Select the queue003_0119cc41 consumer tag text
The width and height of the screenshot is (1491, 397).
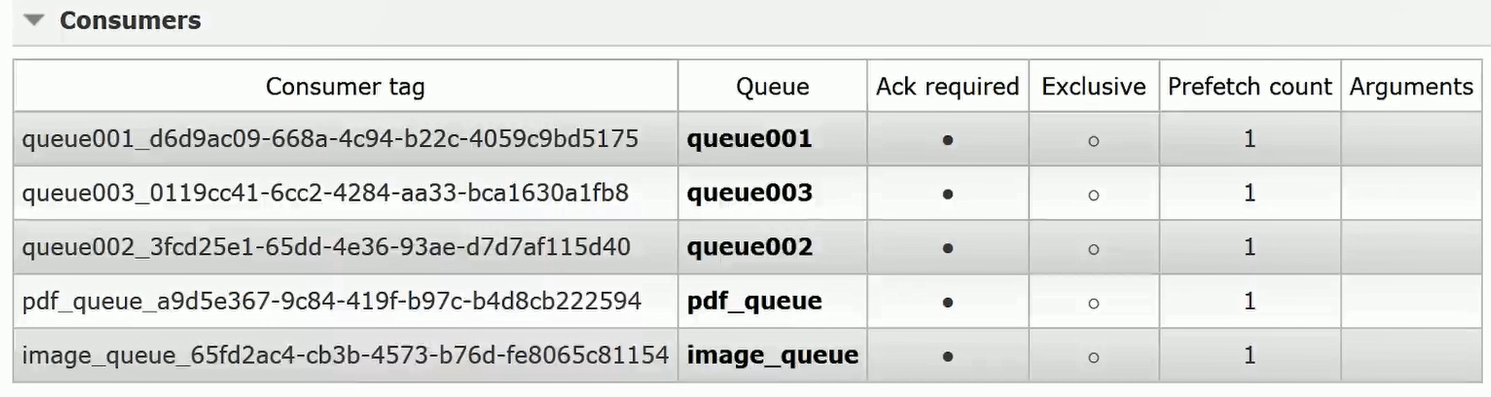point(325,193)
